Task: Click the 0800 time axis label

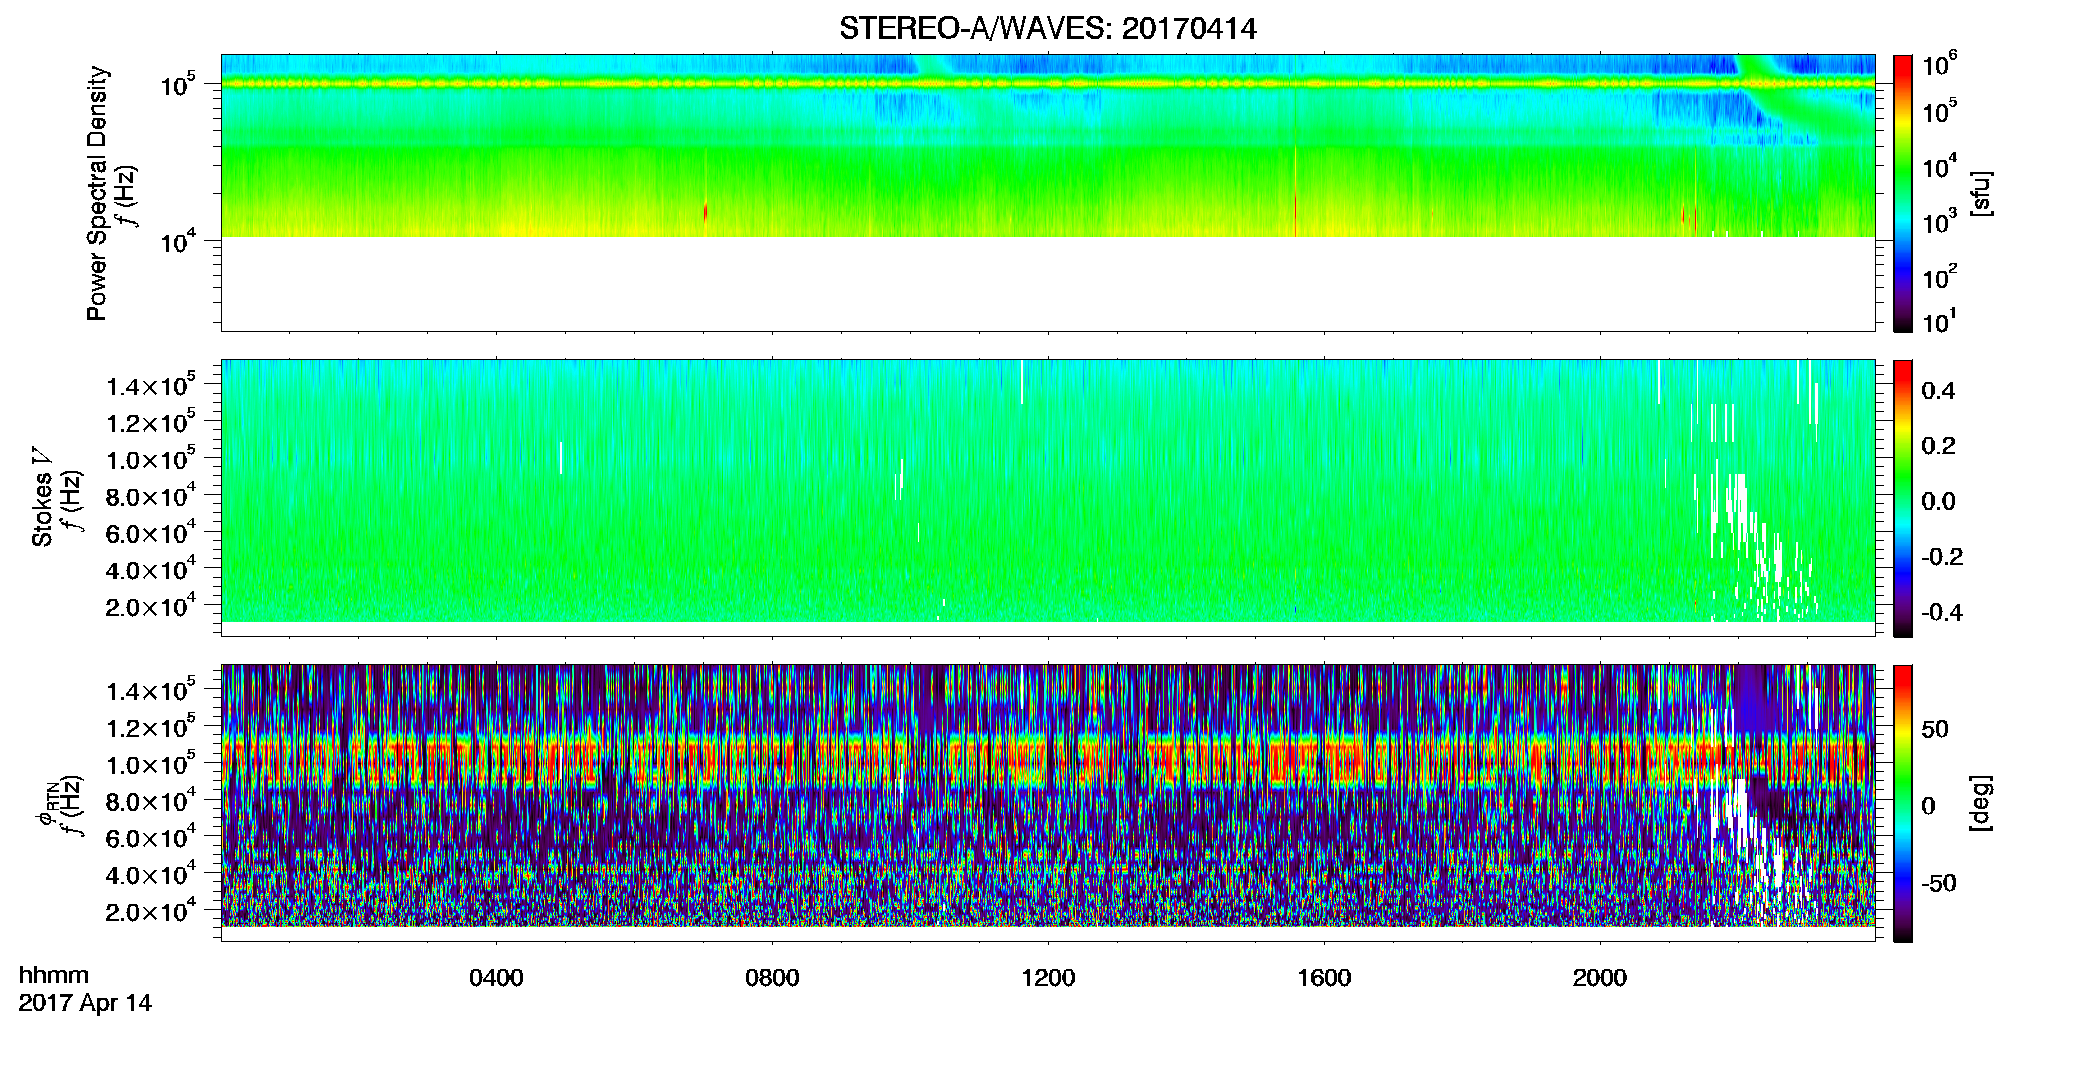Action: pyautogui.click(x=772, y=978)
